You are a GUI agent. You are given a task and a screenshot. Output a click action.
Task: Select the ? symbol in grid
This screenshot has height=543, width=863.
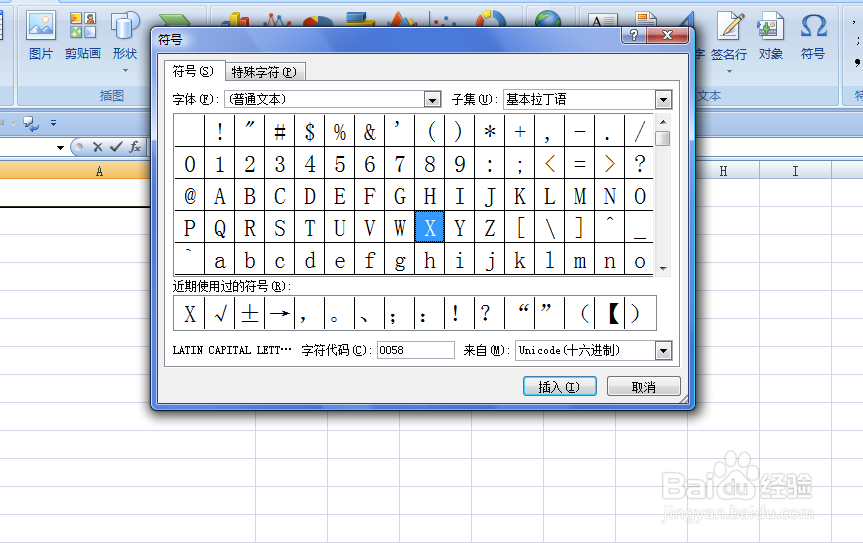click(640, 163)
